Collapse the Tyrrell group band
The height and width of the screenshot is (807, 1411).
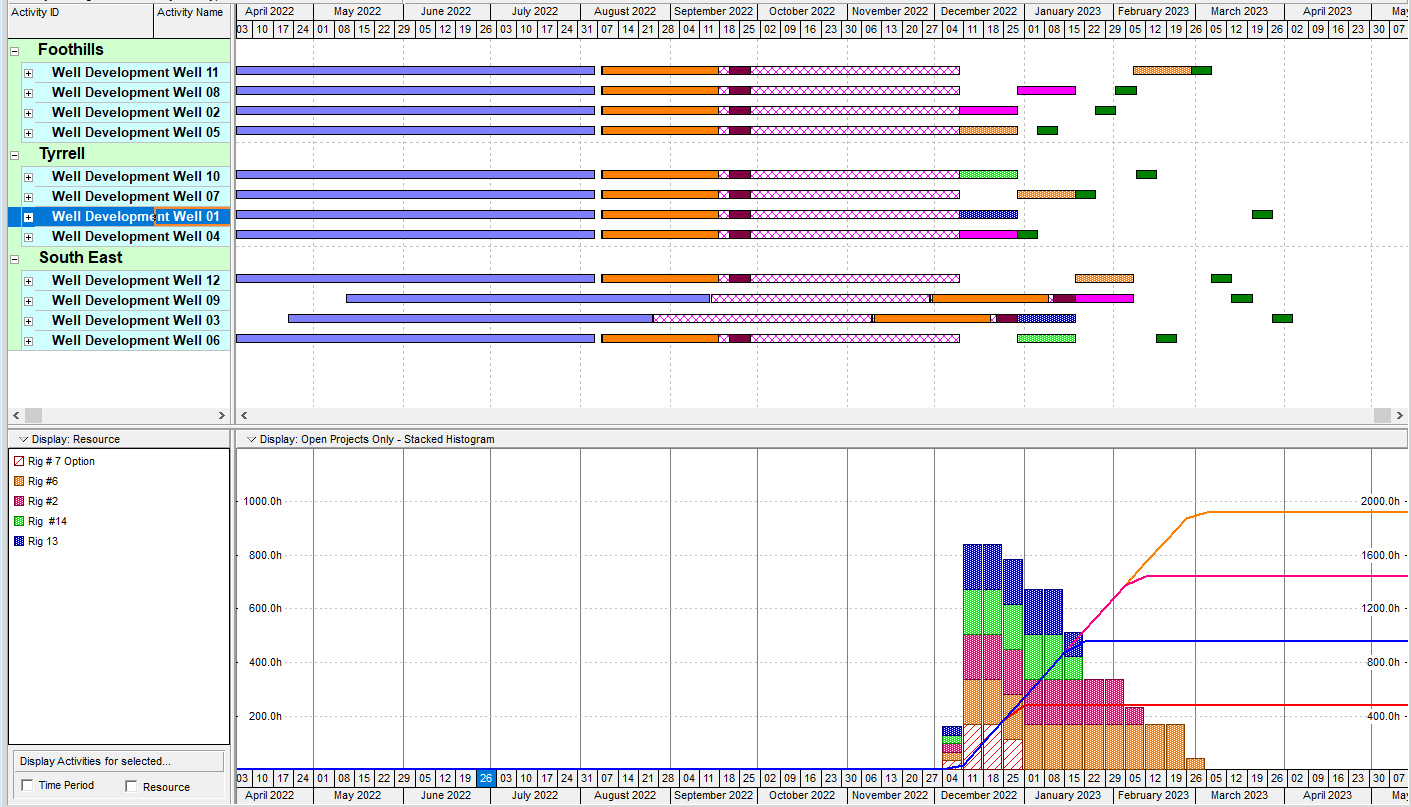[14, 154]
